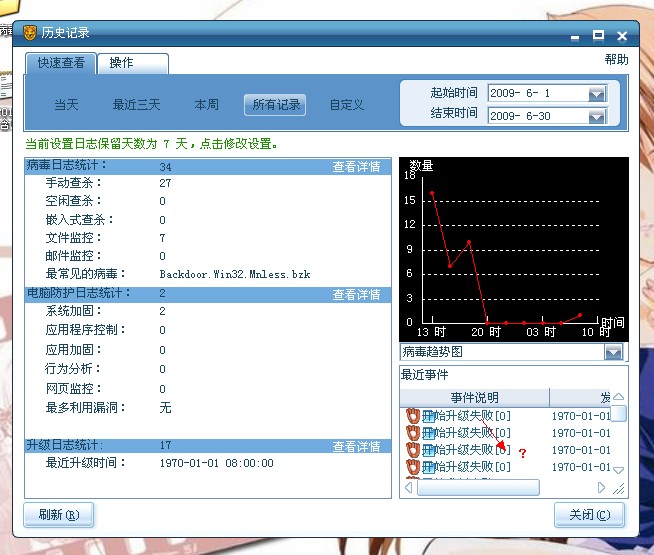Click the glove icon on second upgrade-failed event

click(x=413, y=433)
